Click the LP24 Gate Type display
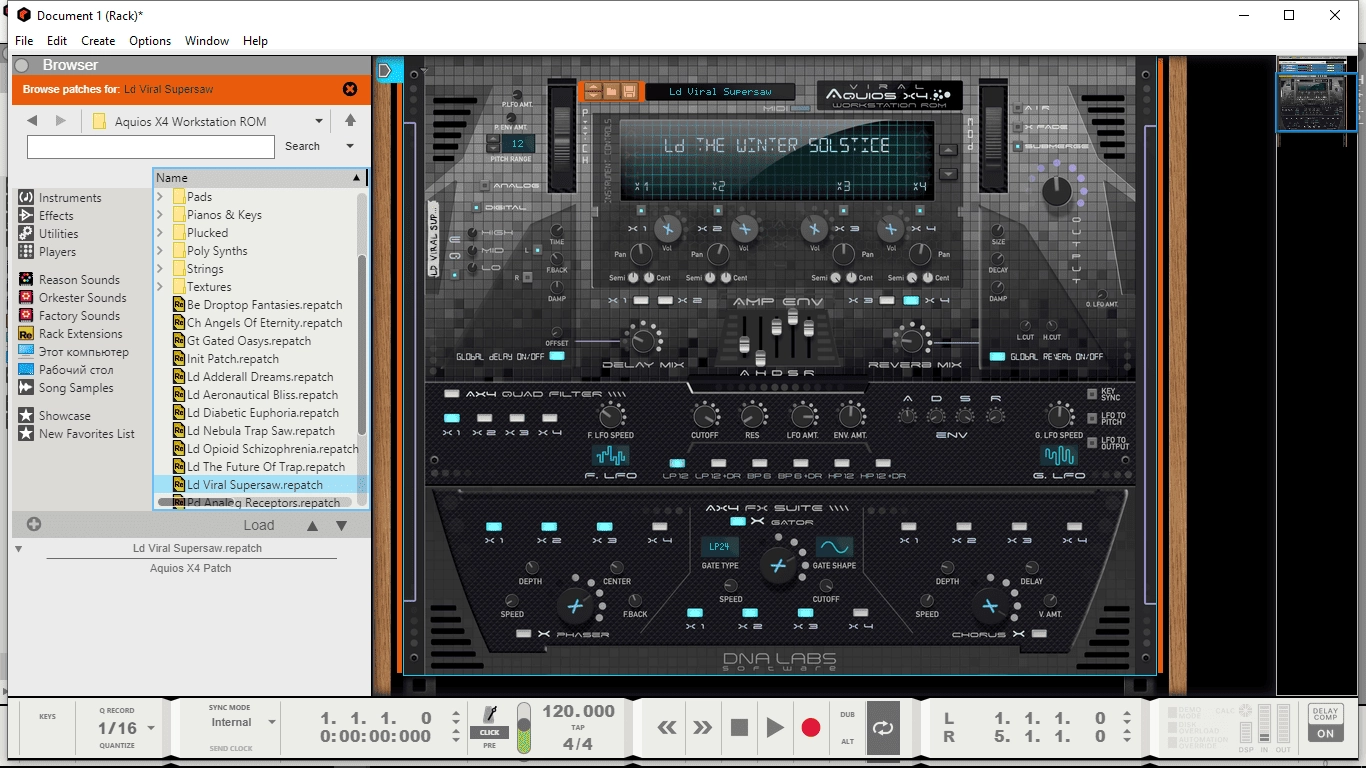This screenshot has height=768, width=1366. 719,546
